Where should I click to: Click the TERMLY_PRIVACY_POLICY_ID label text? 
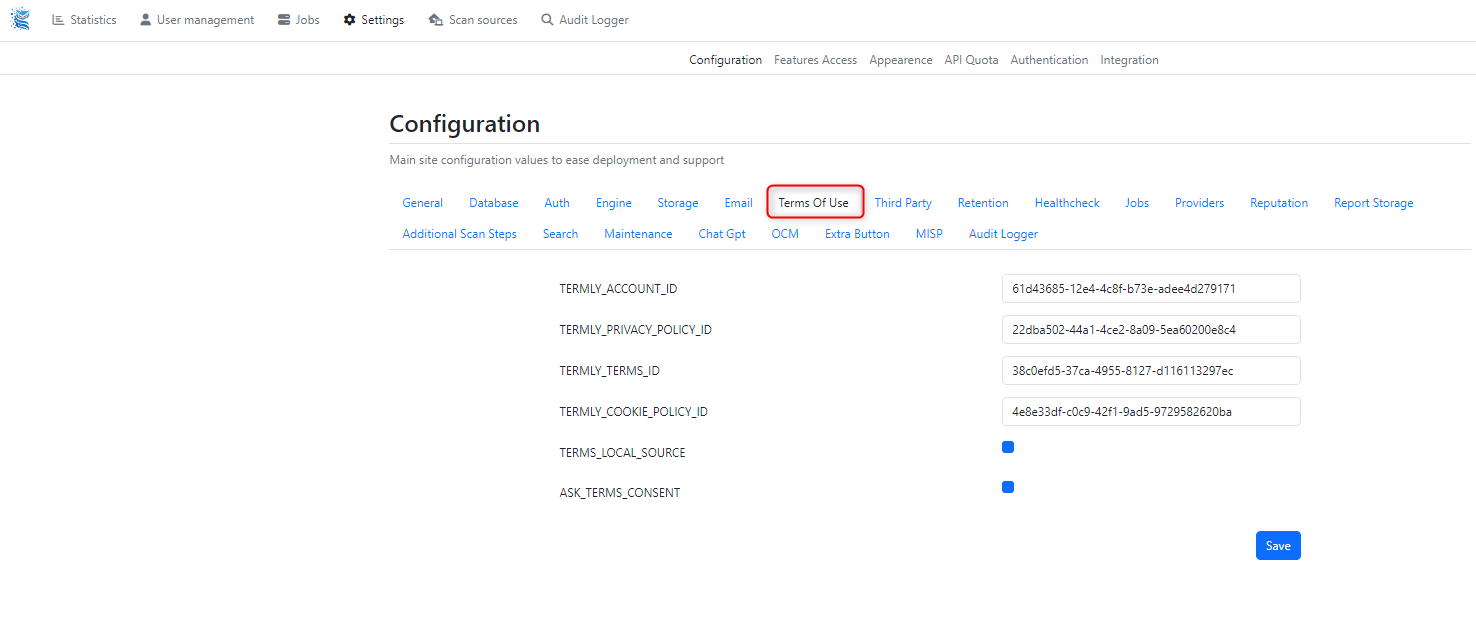(635, 330)
